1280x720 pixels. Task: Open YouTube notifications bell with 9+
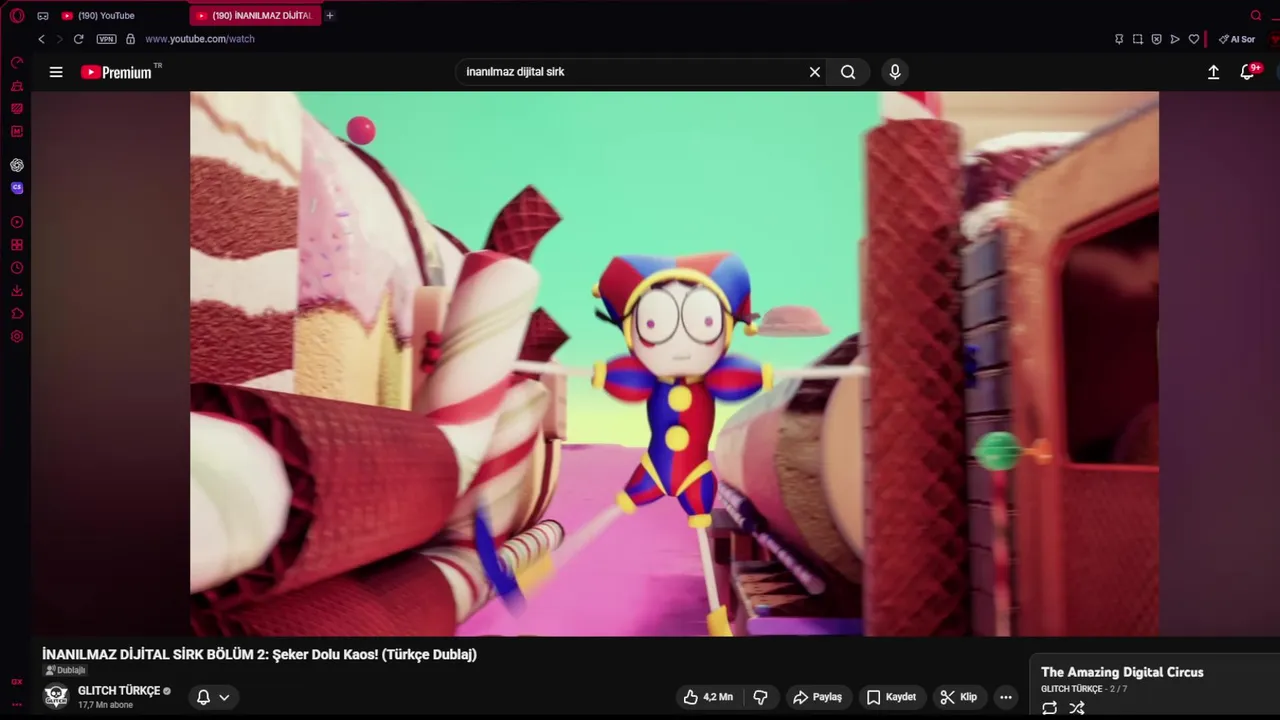point(1249,71)
